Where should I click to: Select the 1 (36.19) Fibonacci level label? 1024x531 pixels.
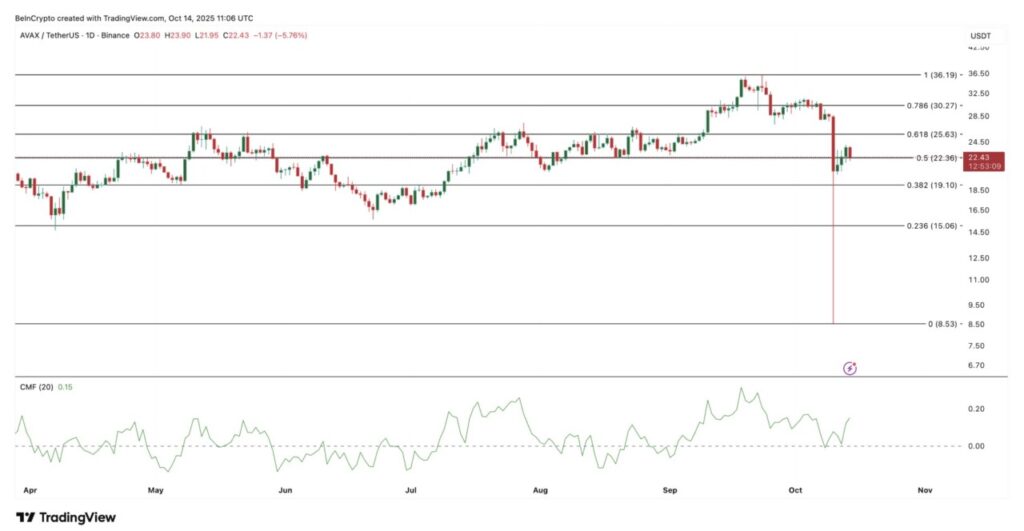coord(940,75)
